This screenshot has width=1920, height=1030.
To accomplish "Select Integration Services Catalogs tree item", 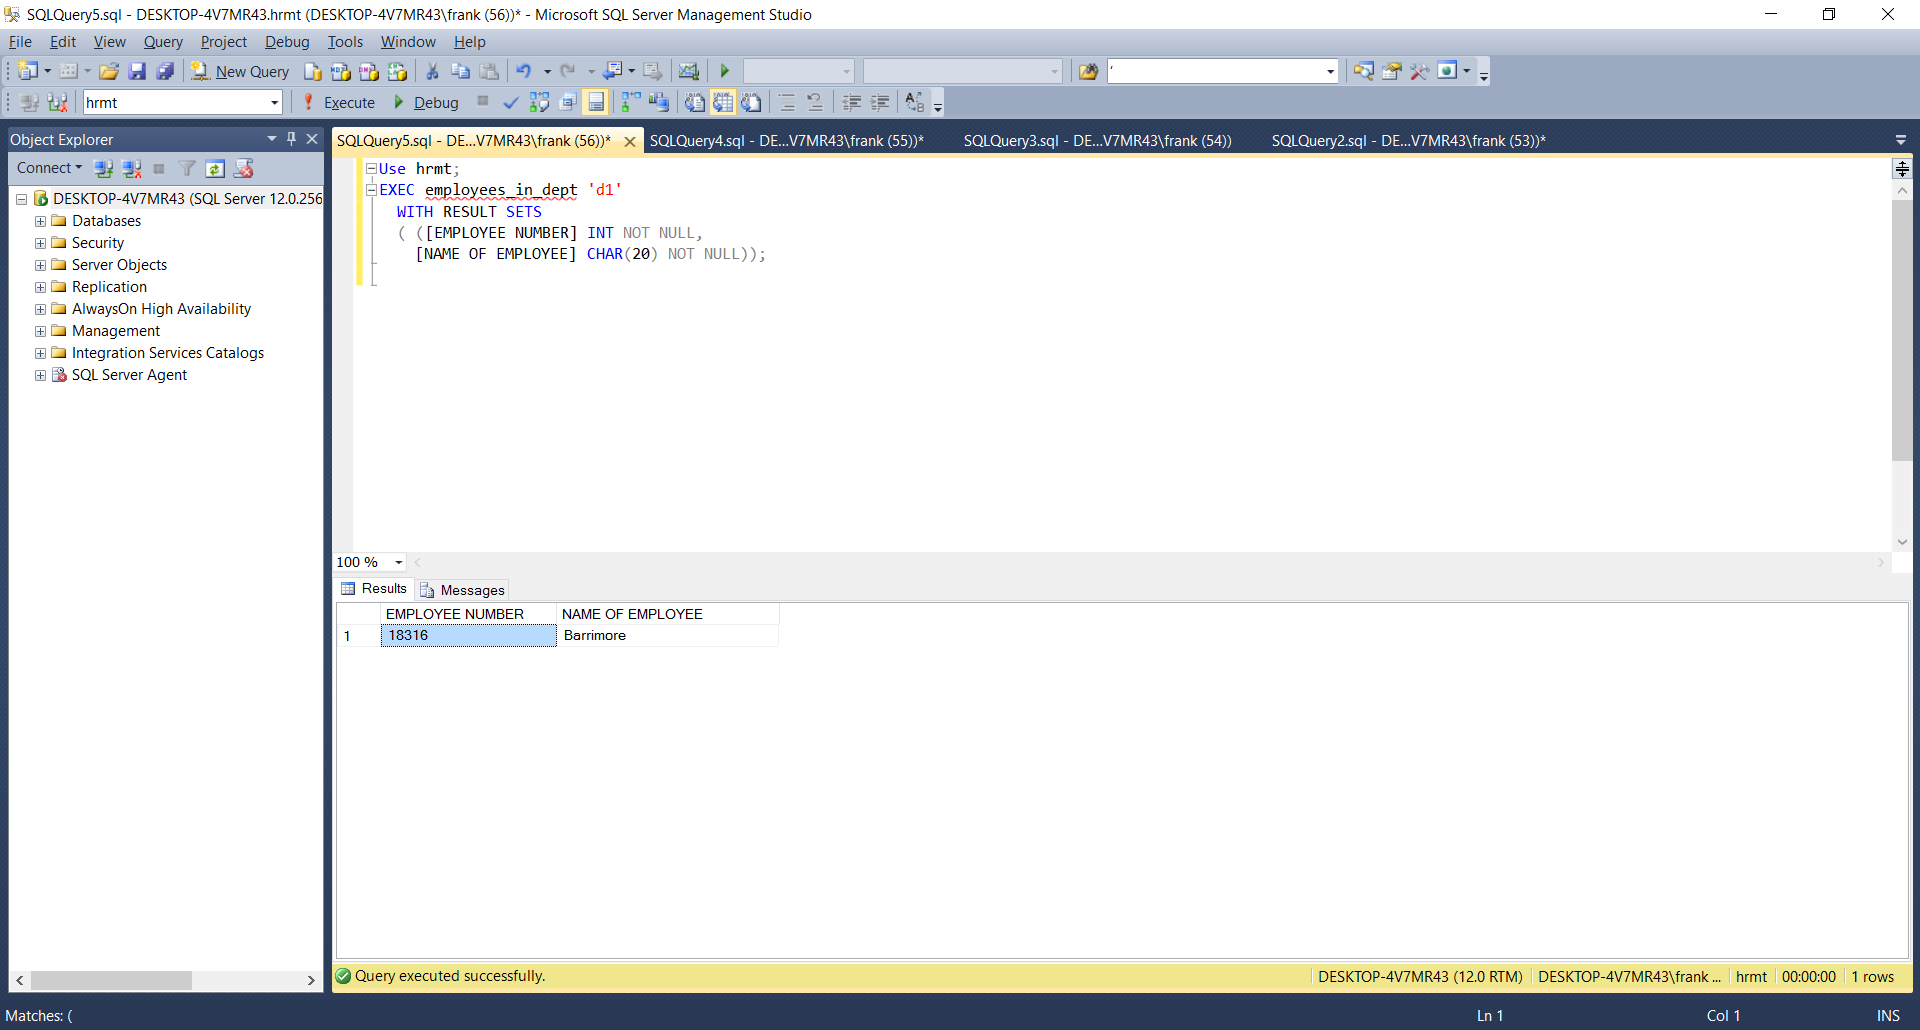I will tap(168, 353).
